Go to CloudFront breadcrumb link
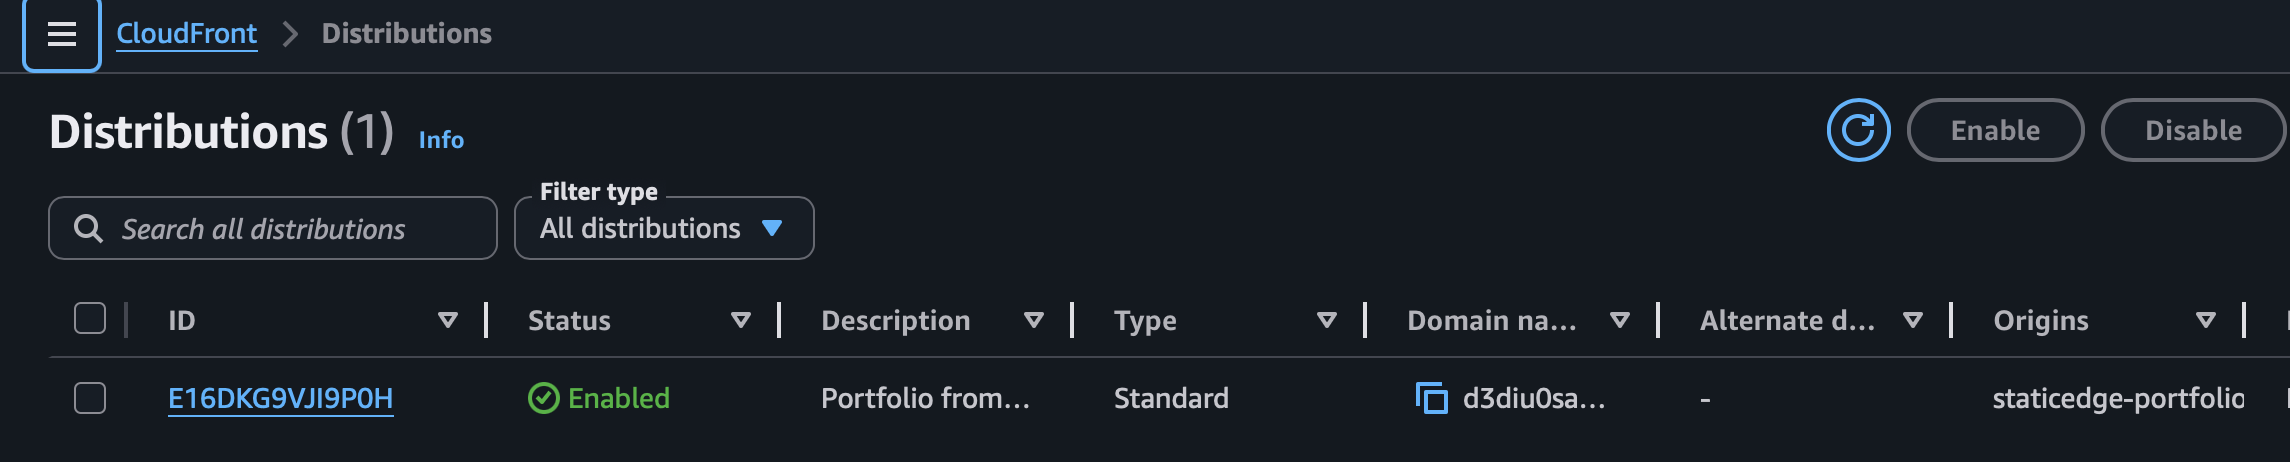 point(187,34)
